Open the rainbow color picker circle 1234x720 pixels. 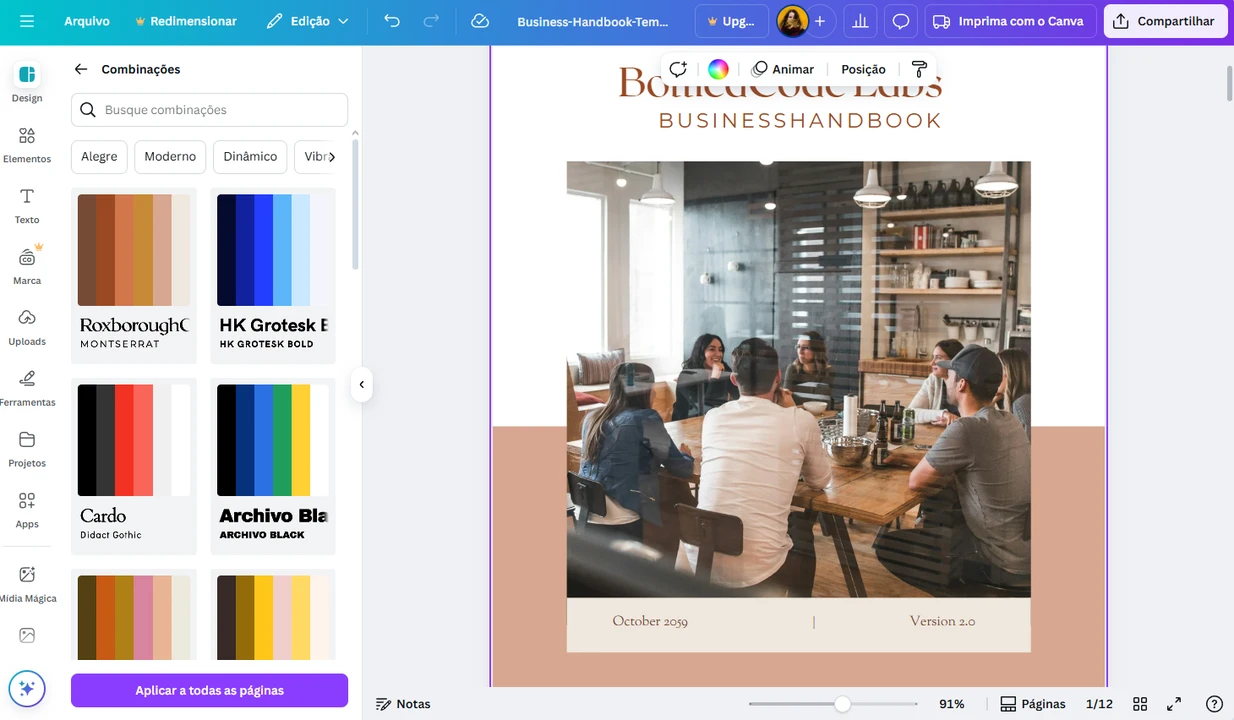[718, 69]
